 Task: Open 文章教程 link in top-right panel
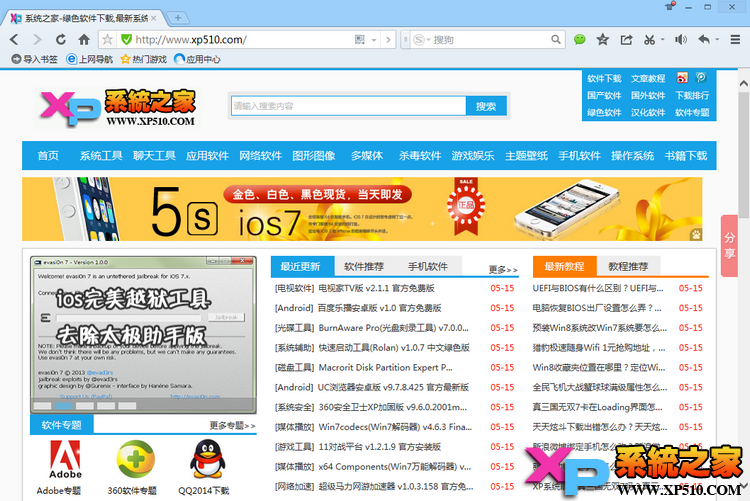click(x=648, y=78)
